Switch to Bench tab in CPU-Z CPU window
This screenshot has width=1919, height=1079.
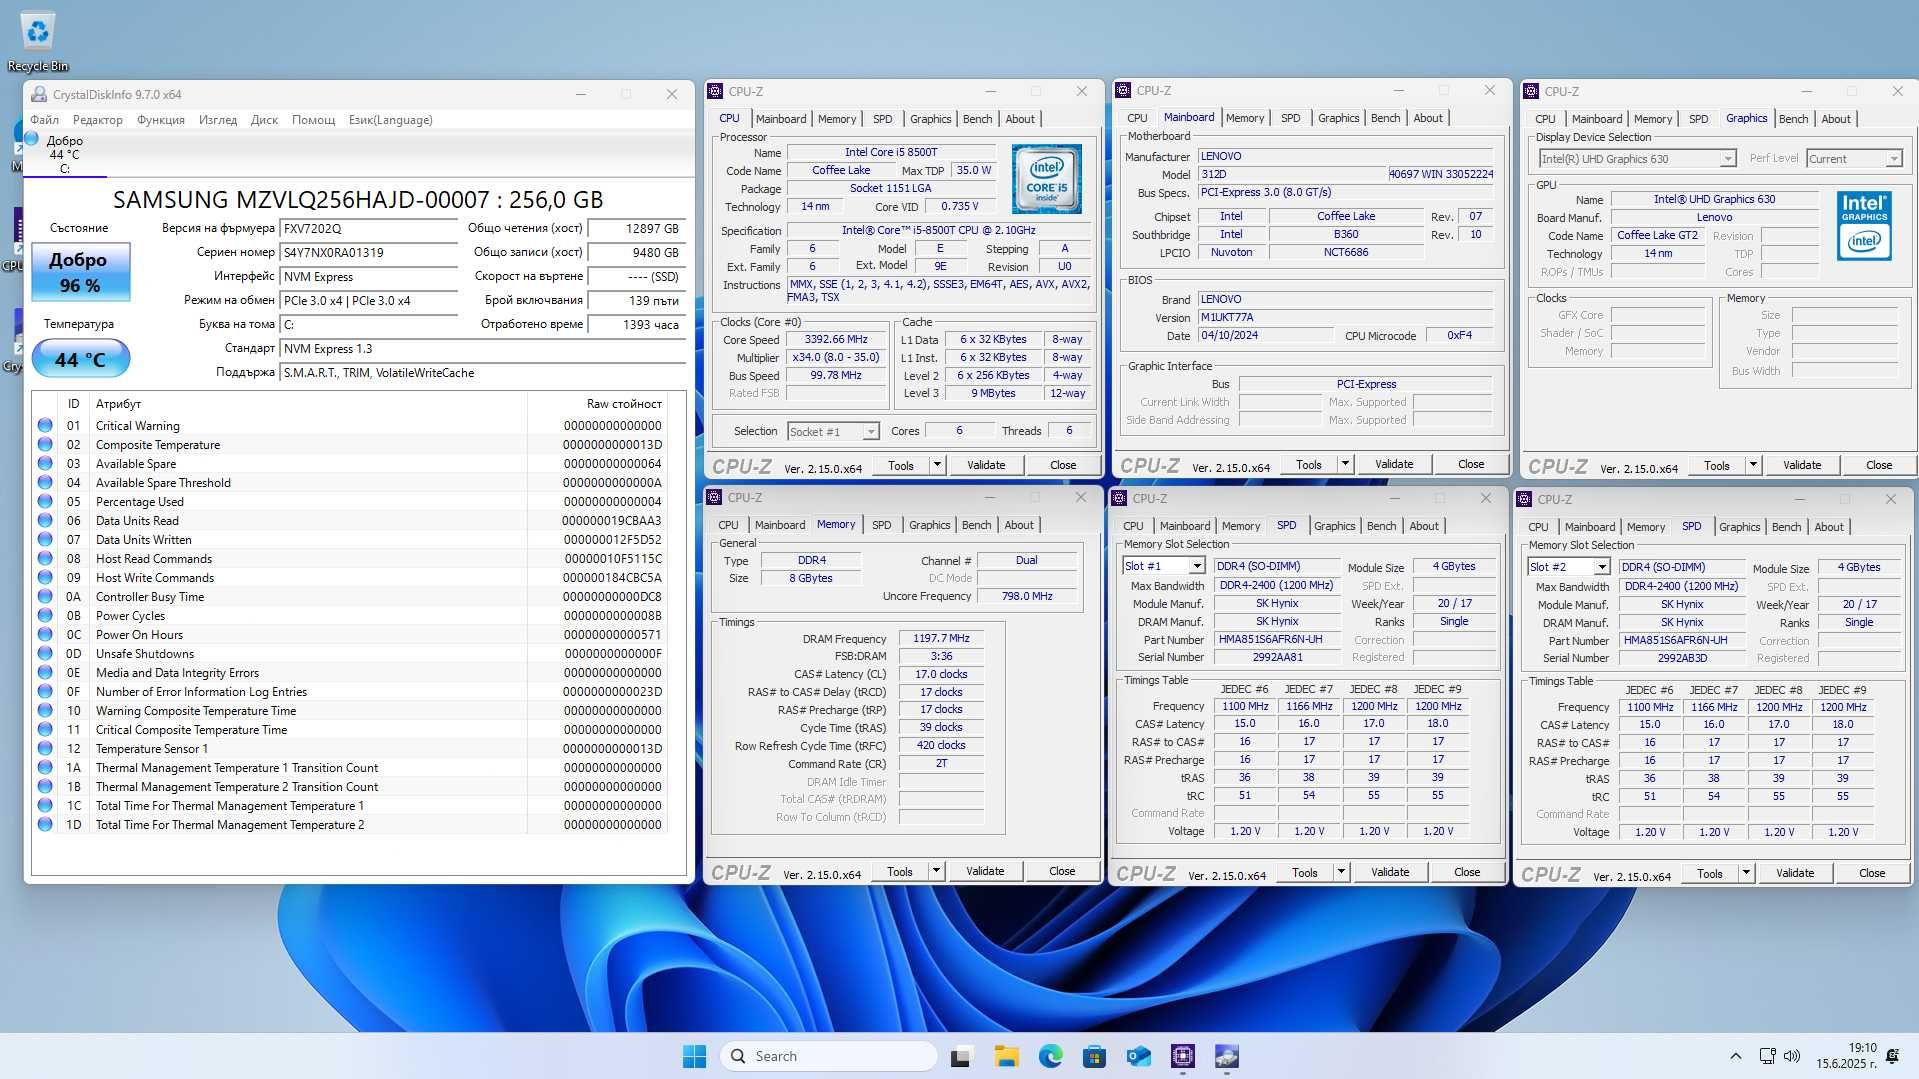point(977,118)
